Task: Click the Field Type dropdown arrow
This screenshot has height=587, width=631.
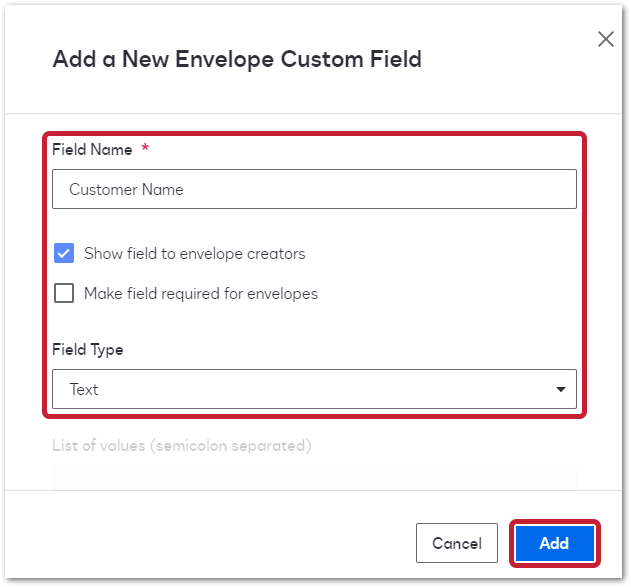Action: tap(561, 389)
